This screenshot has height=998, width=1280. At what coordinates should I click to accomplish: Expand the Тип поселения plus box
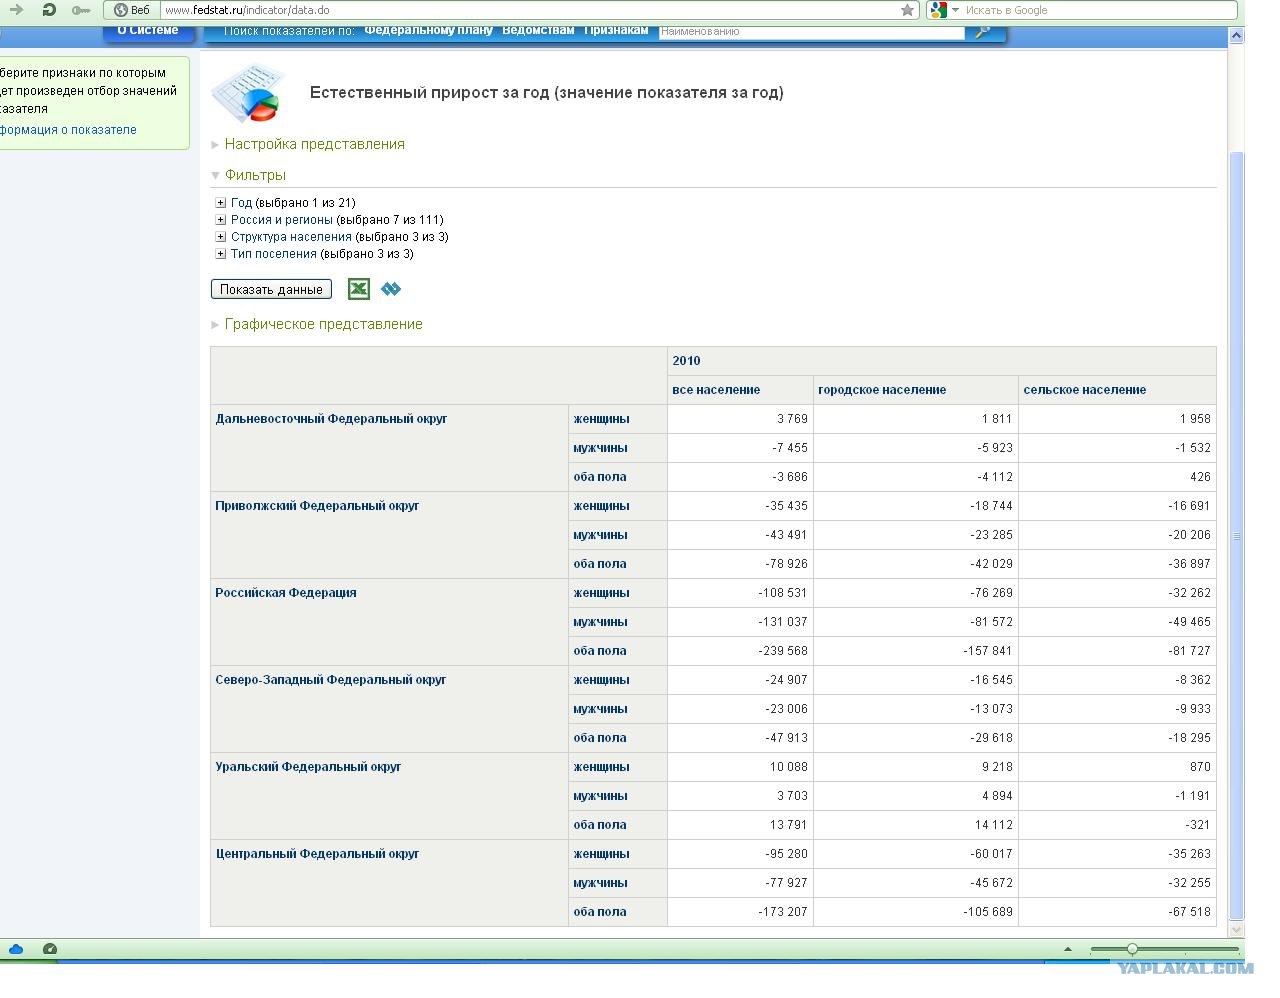tap(221, 254)
